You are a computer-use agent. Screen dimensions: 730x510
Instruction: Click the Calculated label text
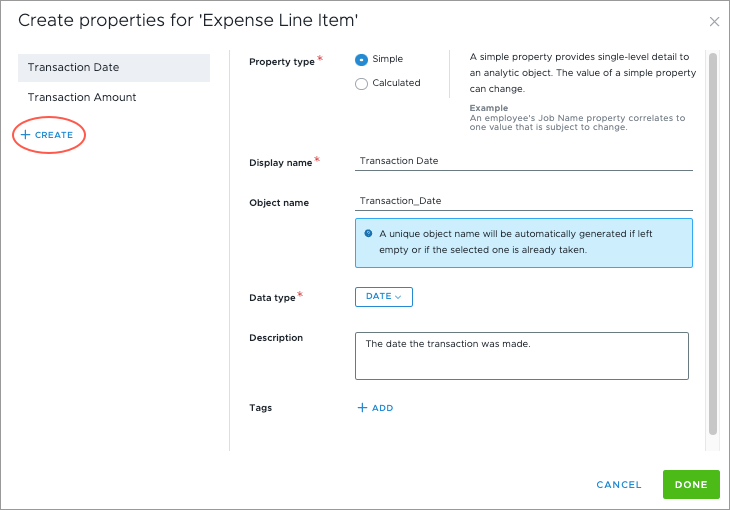pyautogui.click(x=396, y=83)
